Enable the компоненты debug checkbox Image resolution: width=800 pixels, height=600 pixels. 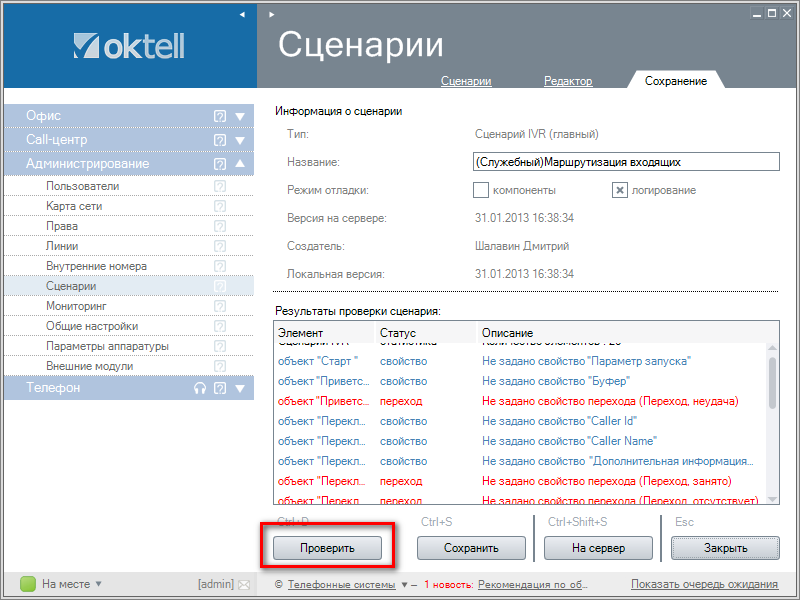[481, 190]
